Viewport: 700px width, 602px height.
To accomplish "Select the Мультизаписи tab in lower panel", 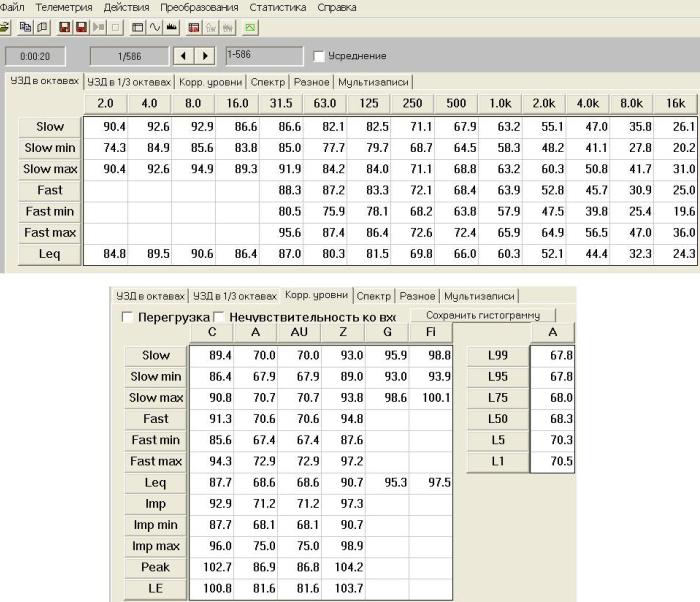I will 479,296.
